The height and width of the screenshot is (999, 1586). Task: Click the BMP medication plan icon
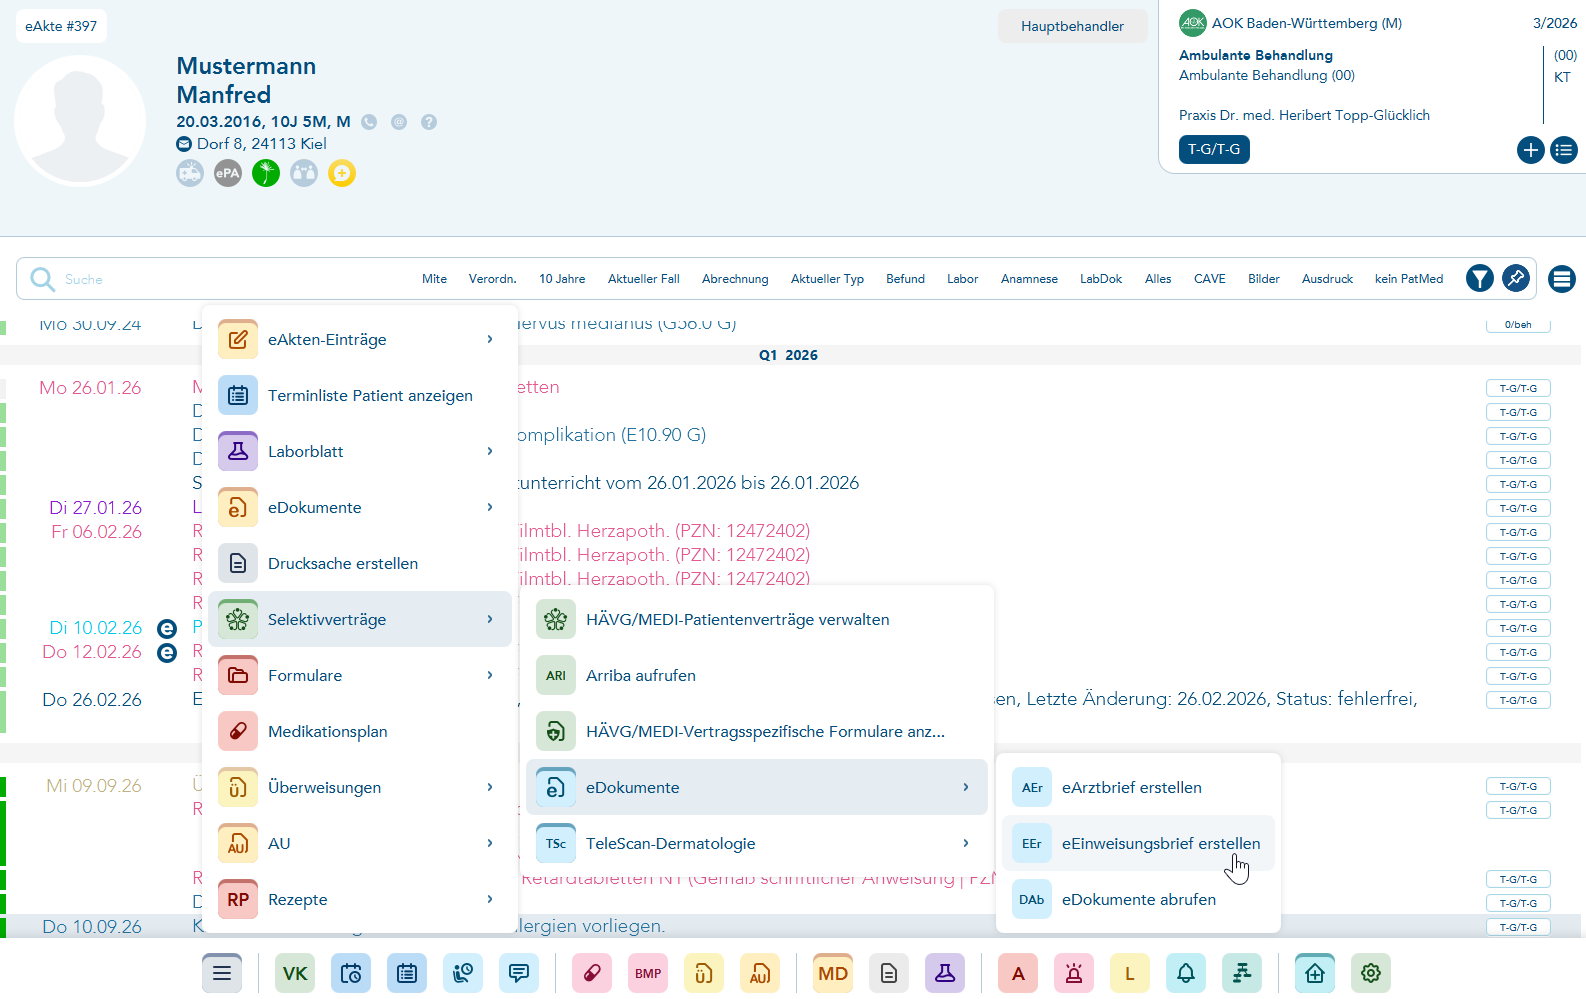pos(648,973)
